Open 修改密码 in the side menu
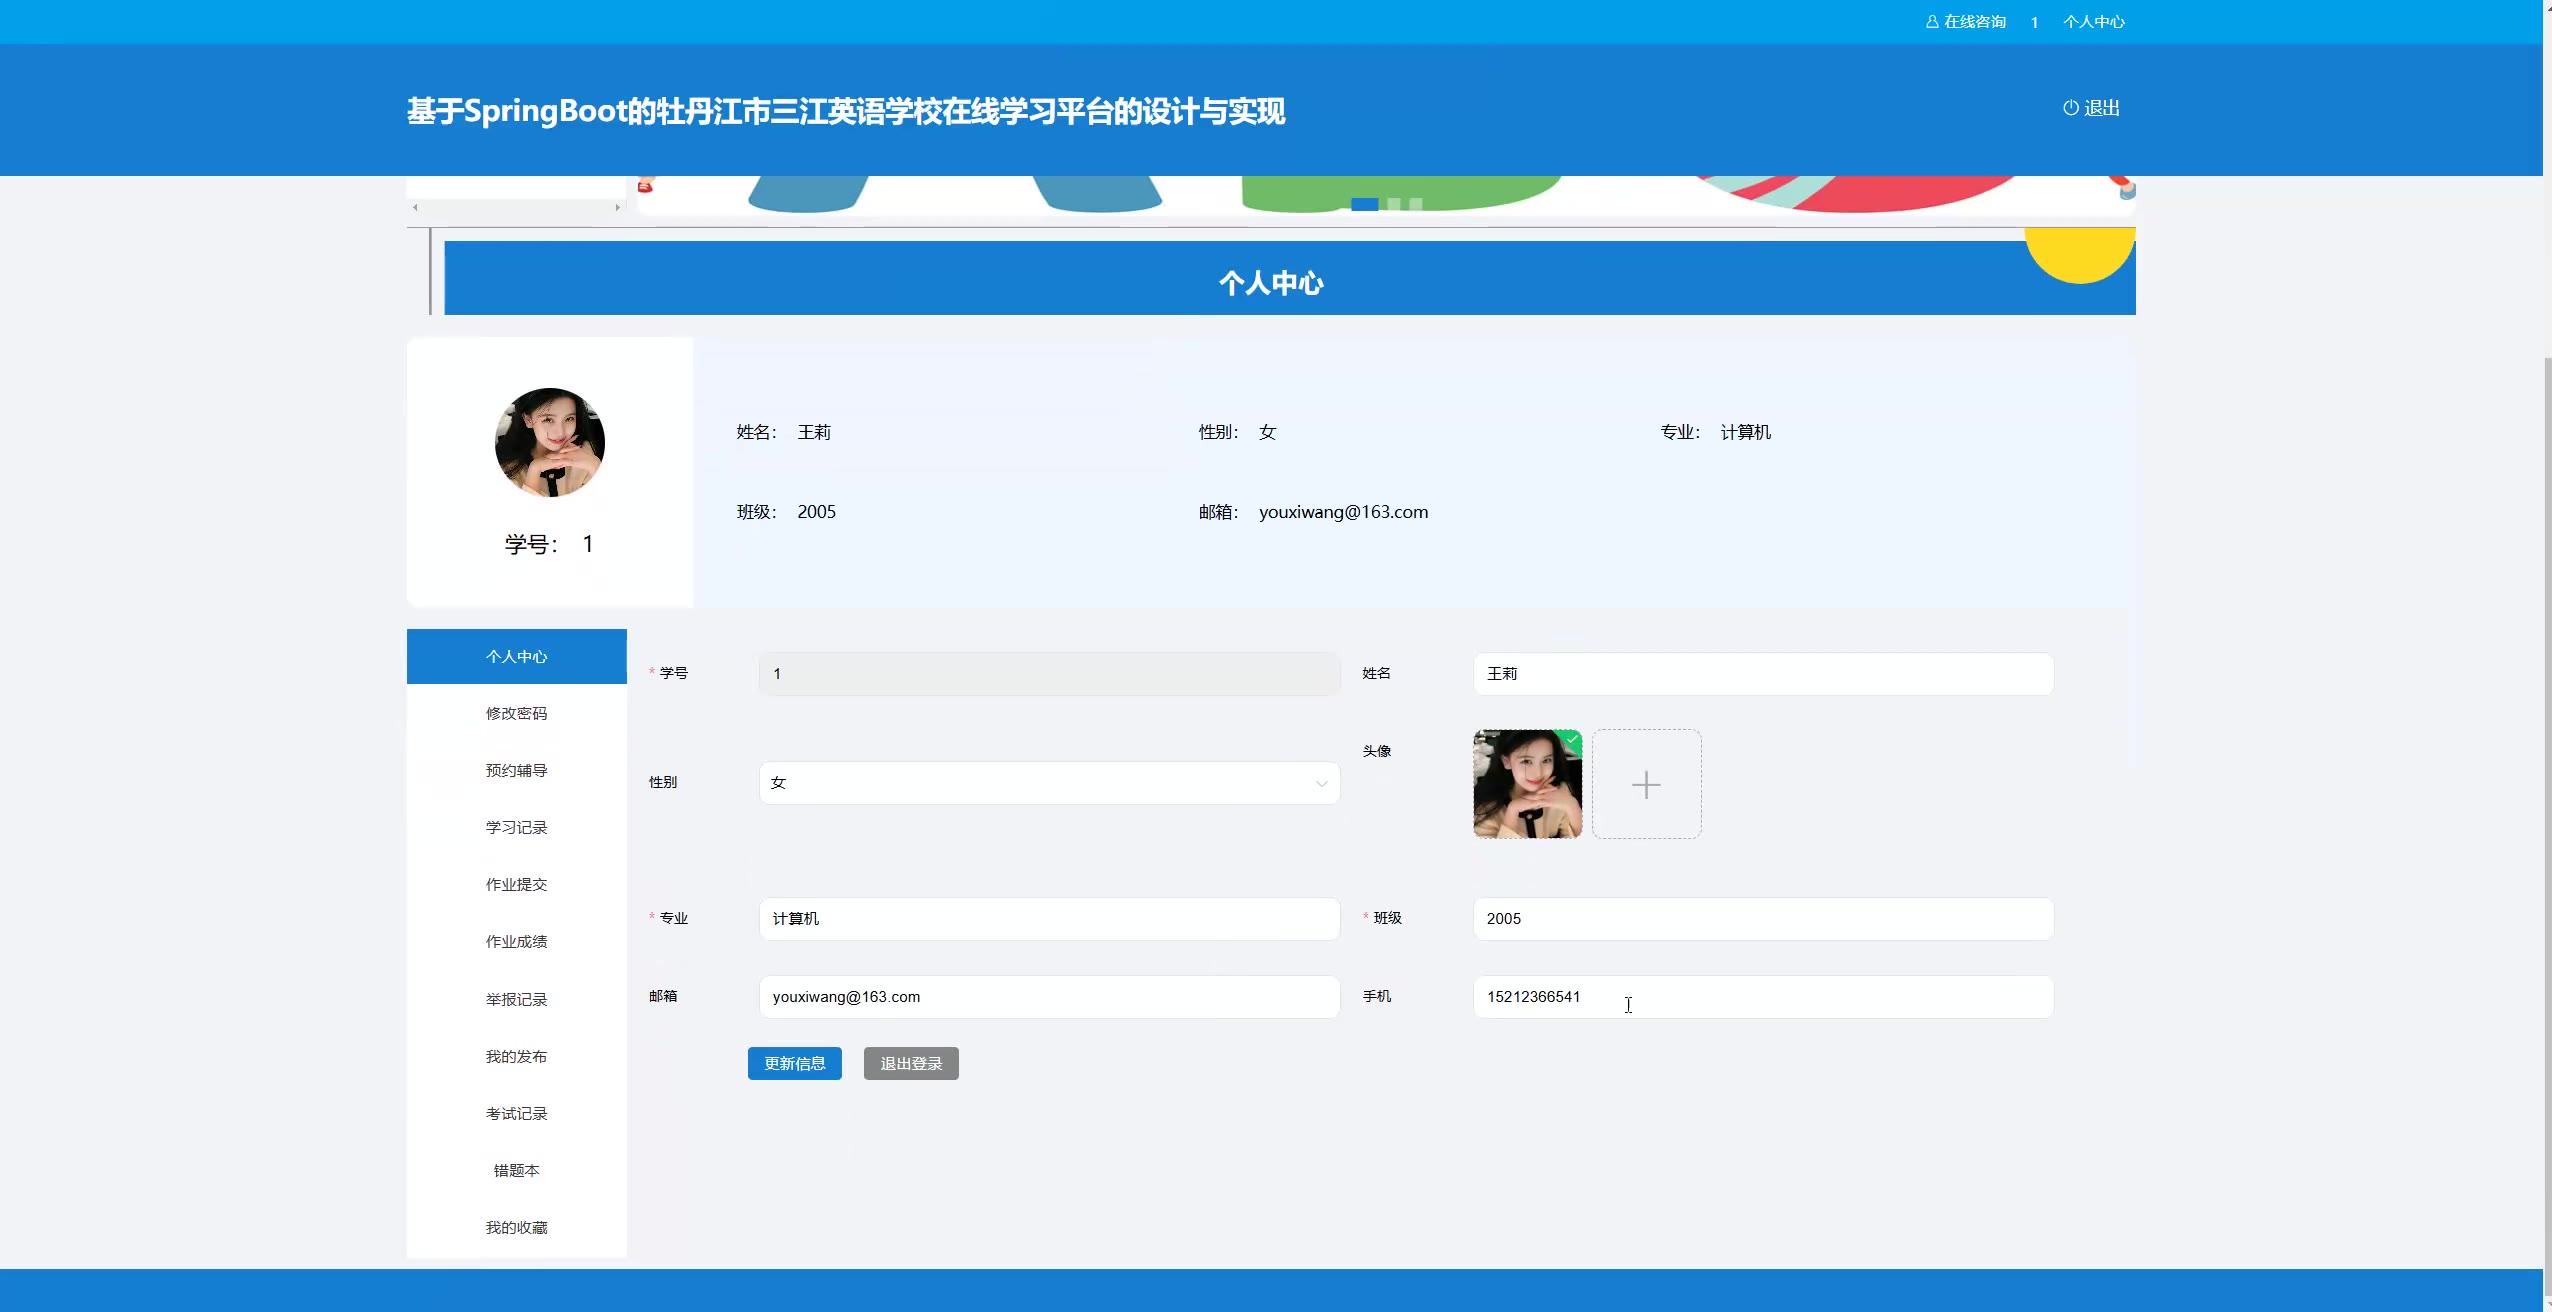The height and width of the screenshot is (1312, 2552). [x=516, y=714]
